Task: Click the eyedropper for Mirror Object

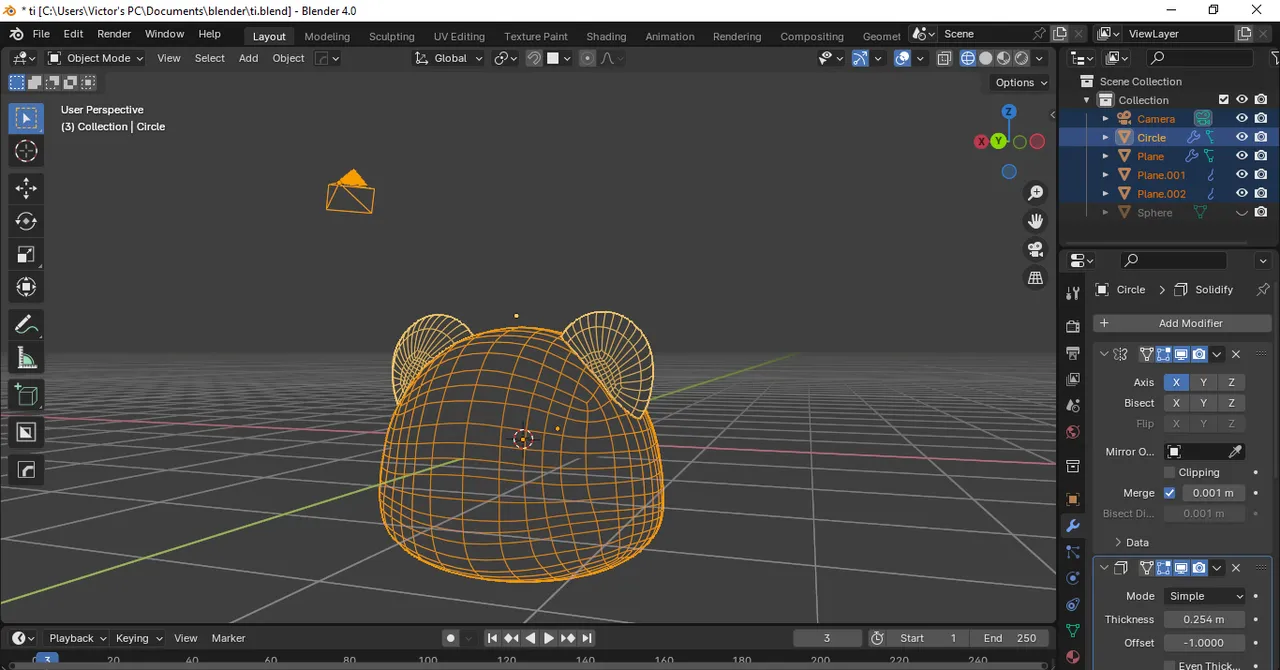Action: click(1236, 452)
